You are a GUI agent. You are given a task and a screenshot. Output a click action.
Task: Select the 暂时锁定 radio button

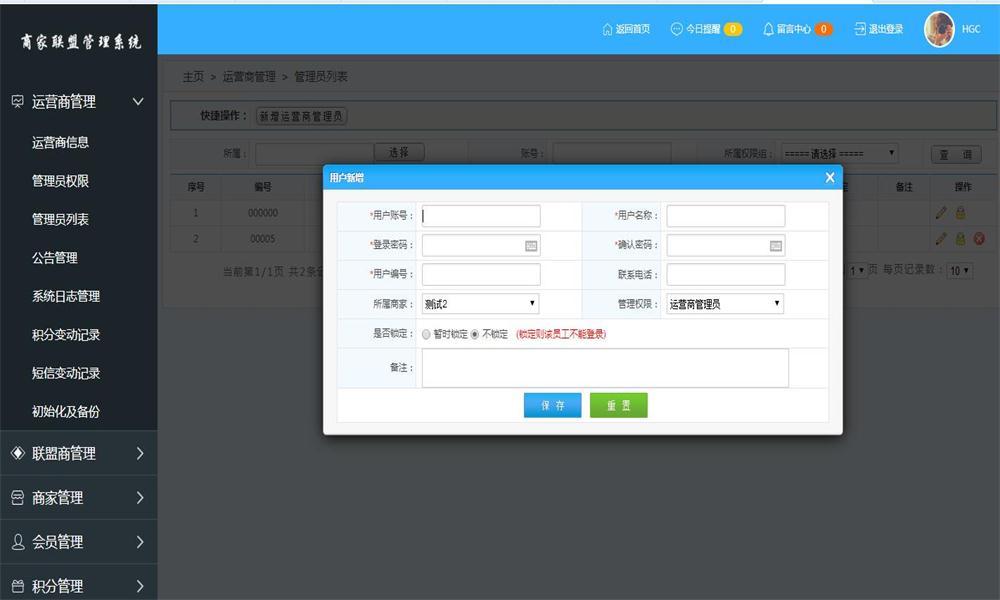point(427,334)
